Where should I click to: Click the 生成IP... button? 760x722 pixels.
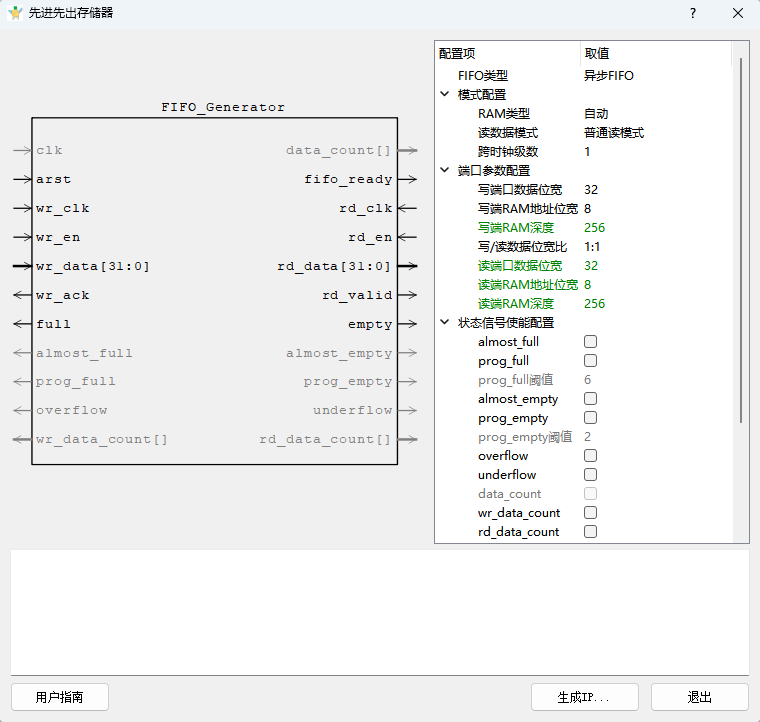(585, 697)
